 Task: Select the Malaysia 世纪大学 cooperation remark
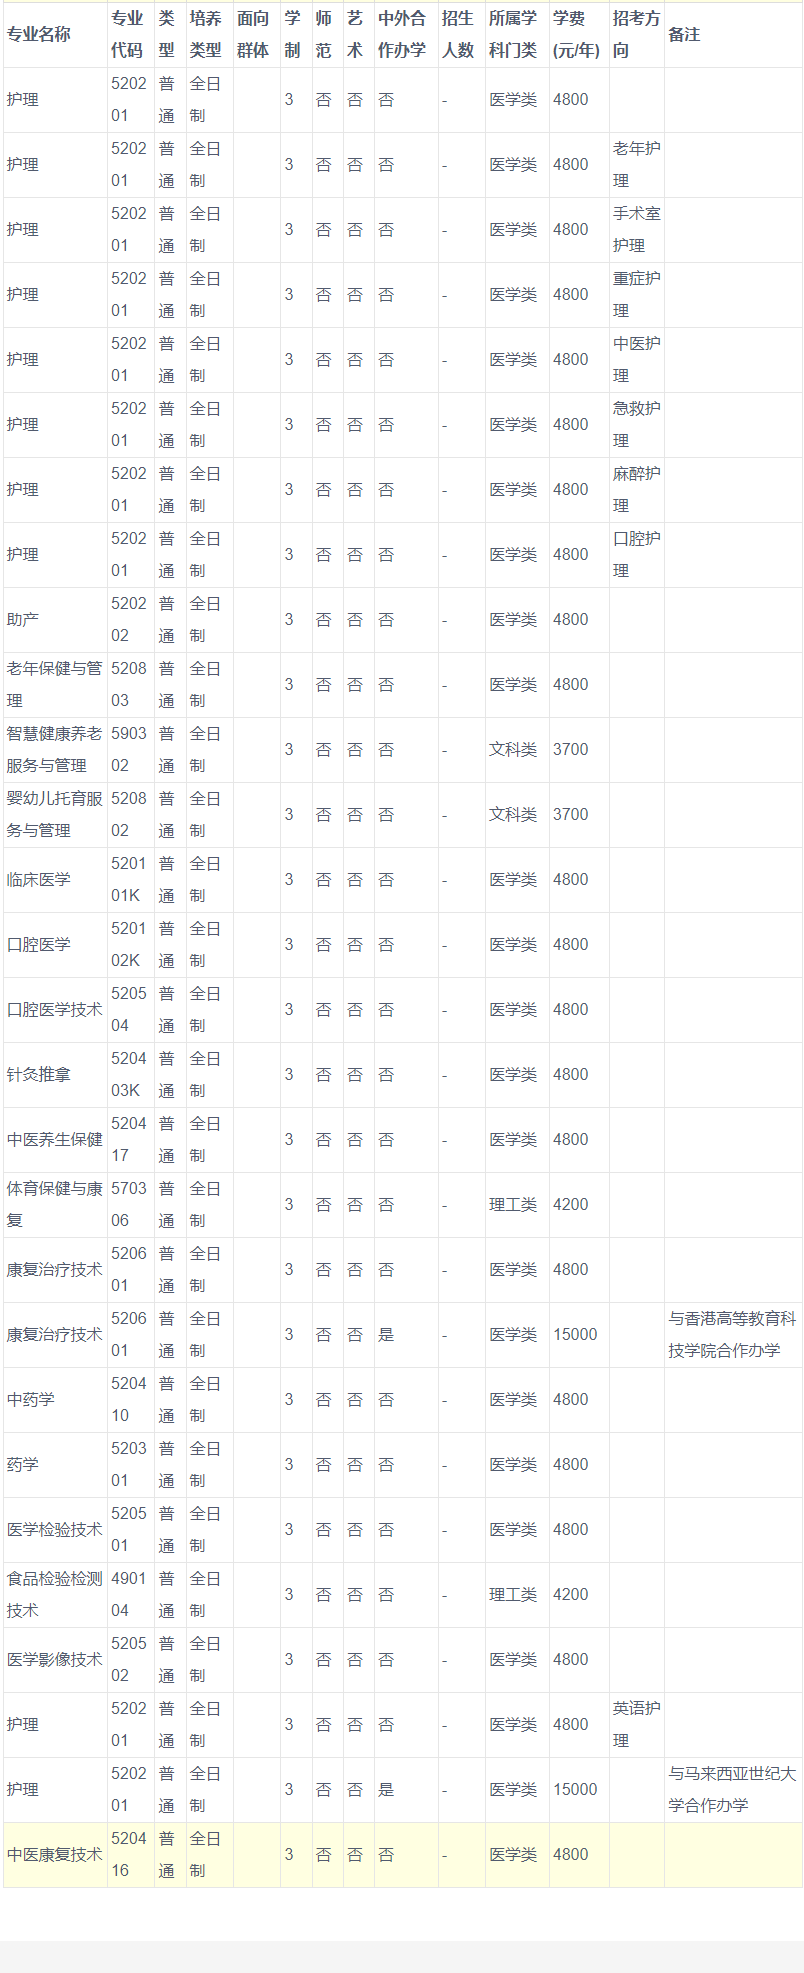732,1790
